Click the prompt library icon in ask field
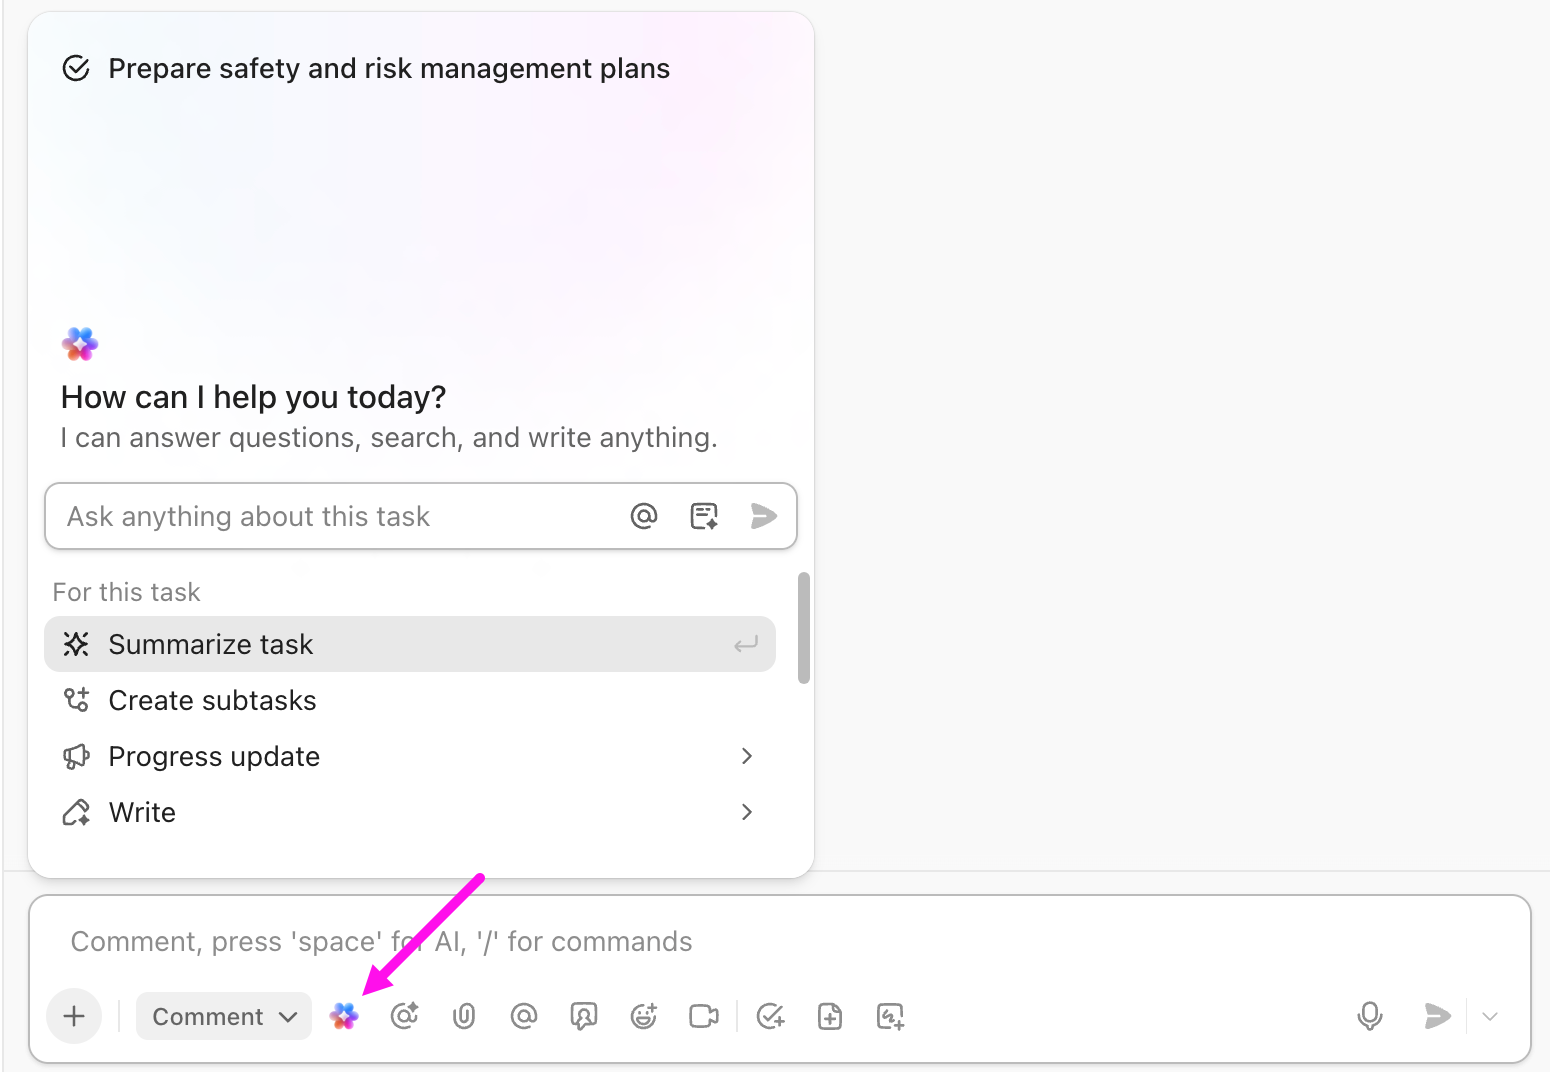 [704, 516]
